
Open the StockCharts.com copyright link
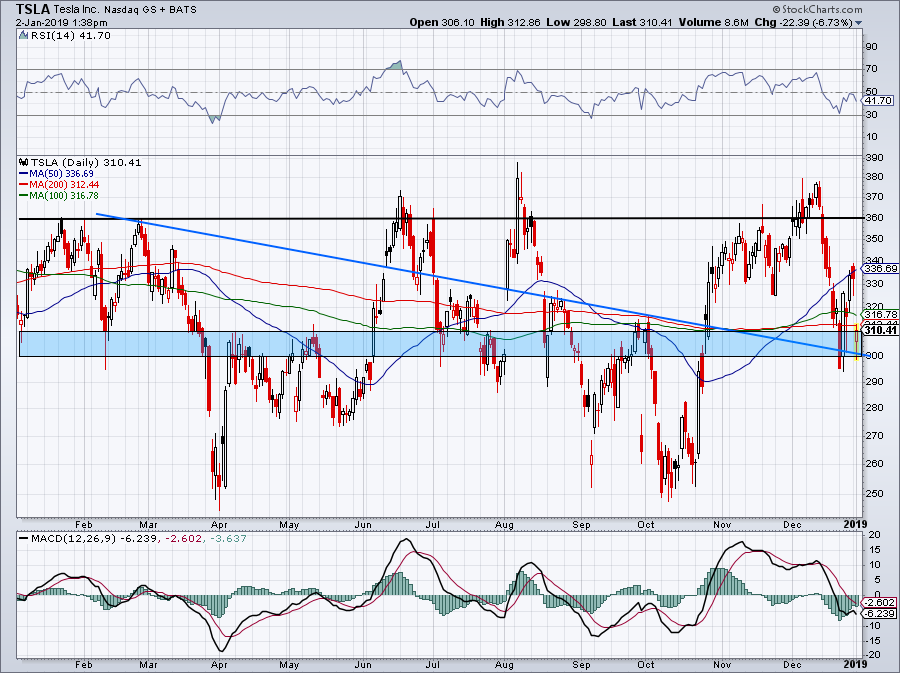[817, 9]
